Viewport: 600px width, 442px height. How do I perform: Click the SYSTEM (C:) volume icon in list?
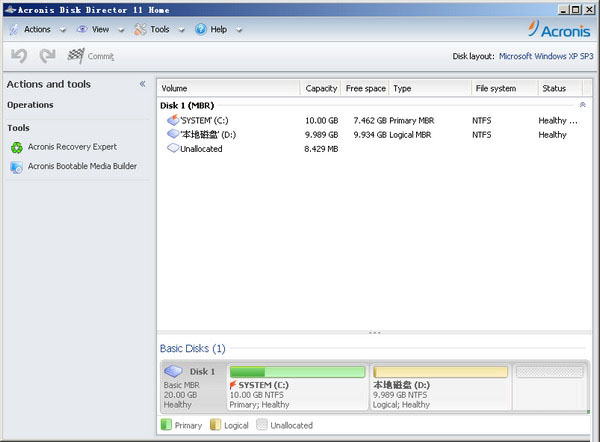coord(172,121)
